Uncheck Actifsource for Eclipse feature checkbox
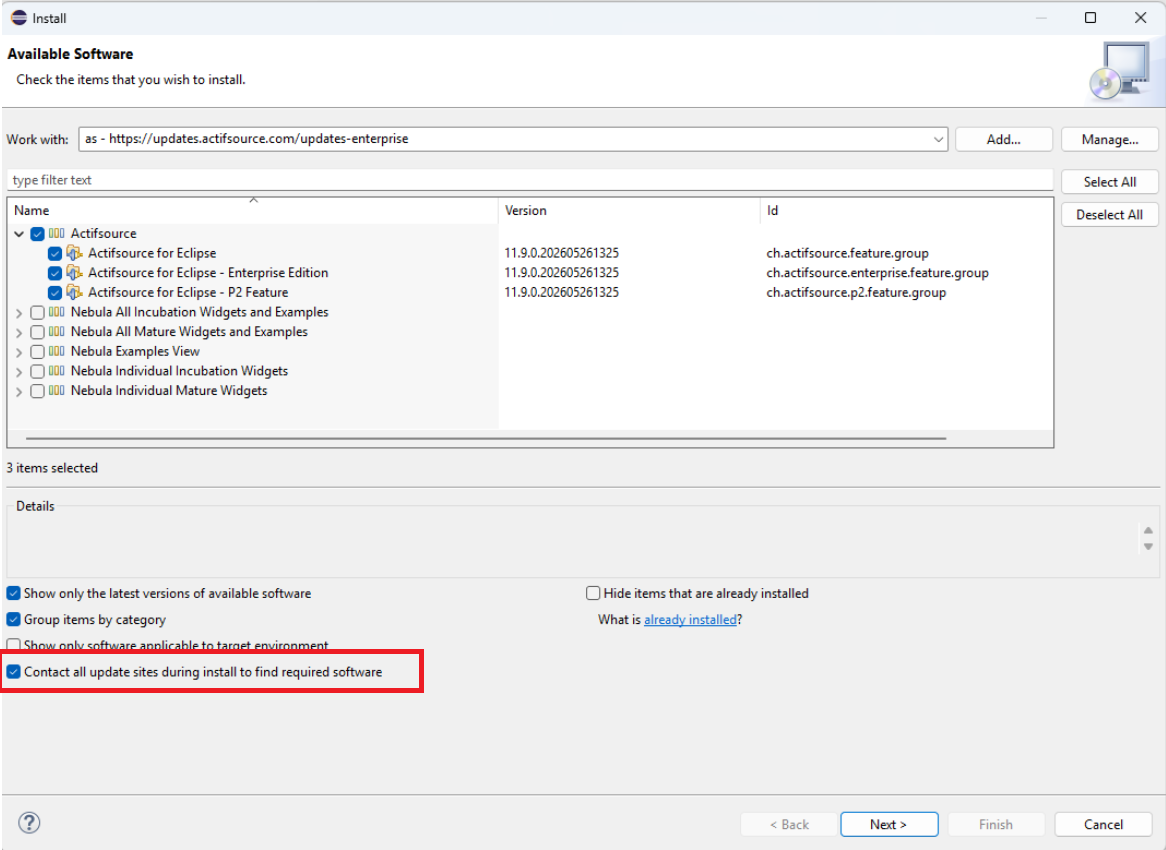This screenshot has height=850, width=1166. click(55, 254)
